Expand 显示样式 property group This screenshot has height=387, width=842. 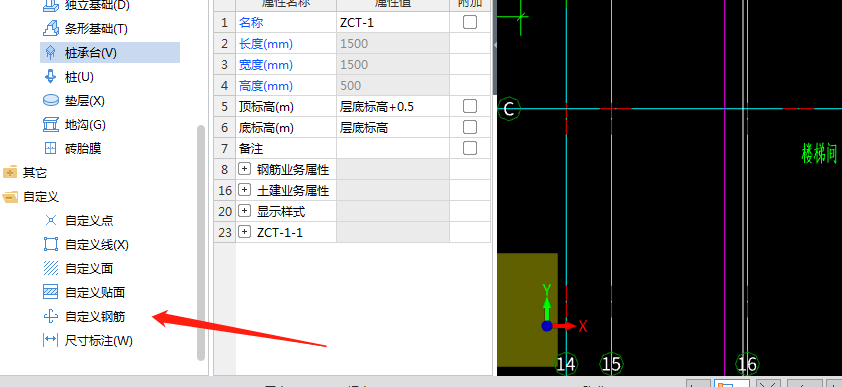[x=244, y=211]
